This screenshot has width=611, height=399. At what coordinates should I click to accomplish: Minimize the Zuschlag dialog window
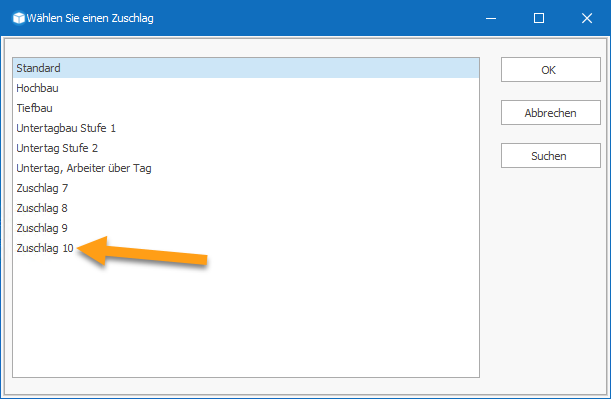click(491, 18)
